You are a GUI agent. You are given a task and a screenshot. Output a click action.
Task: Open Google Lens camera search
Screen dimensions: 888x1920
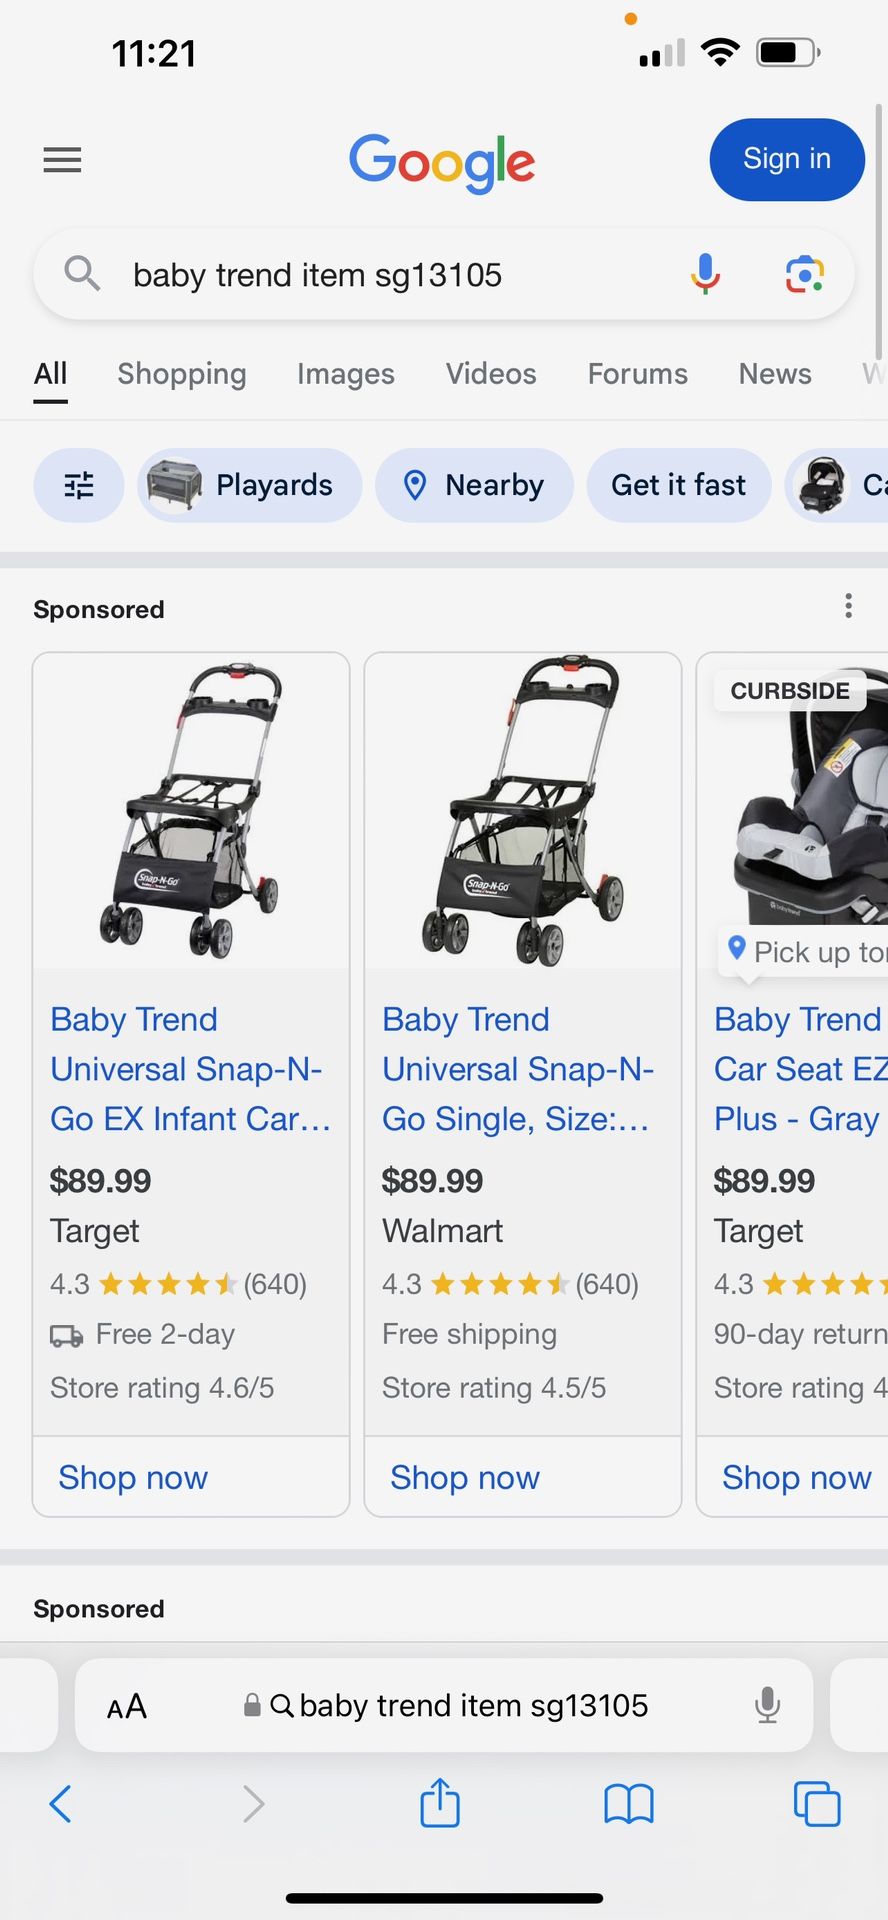(804, 274)
